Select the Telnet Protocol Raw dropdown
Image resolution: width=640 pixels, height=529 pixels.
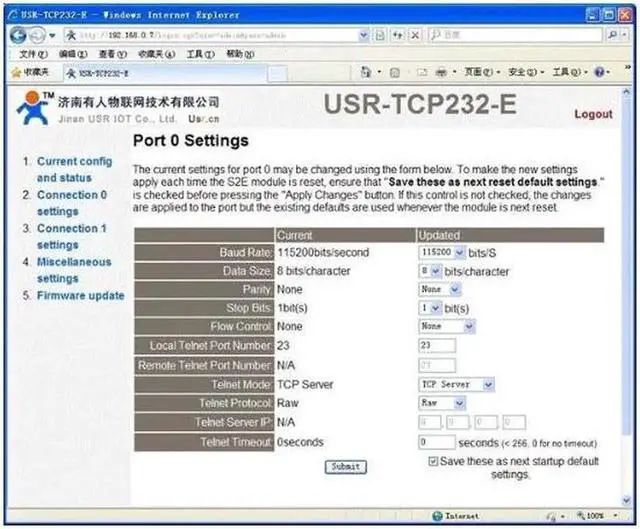(x=442, y=403)
